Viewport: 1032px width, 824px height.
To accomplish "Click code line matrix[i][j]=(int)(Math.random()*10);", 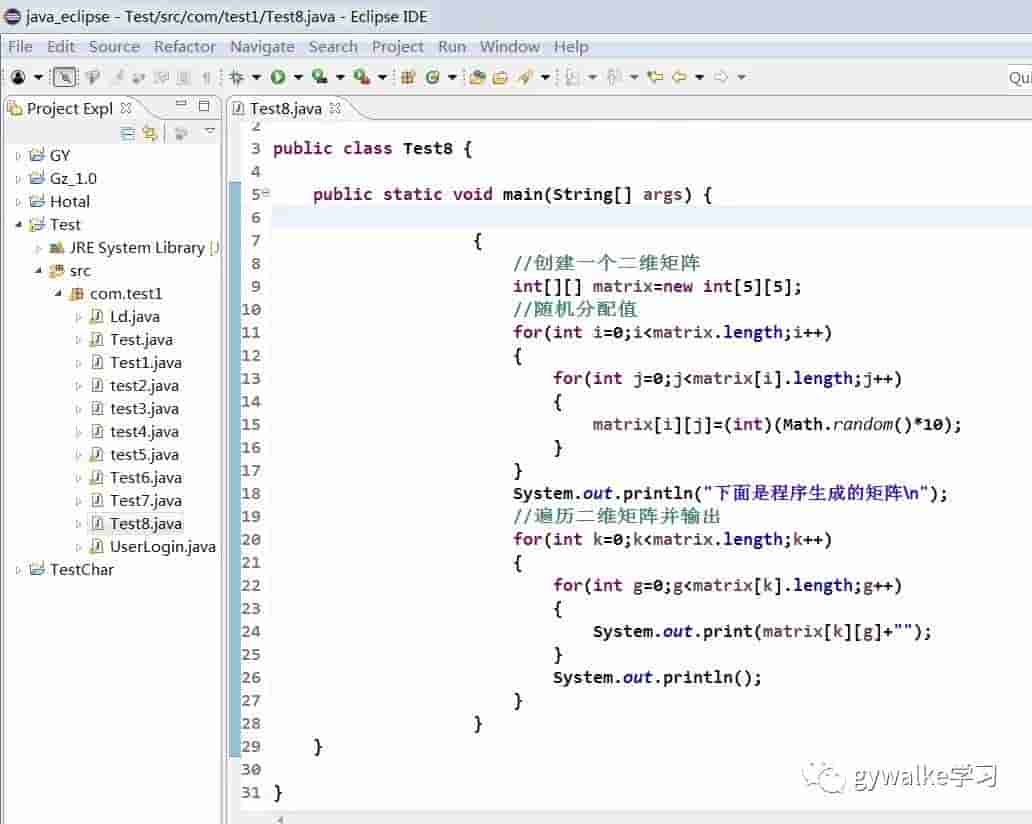I will (x=777, y=425).
